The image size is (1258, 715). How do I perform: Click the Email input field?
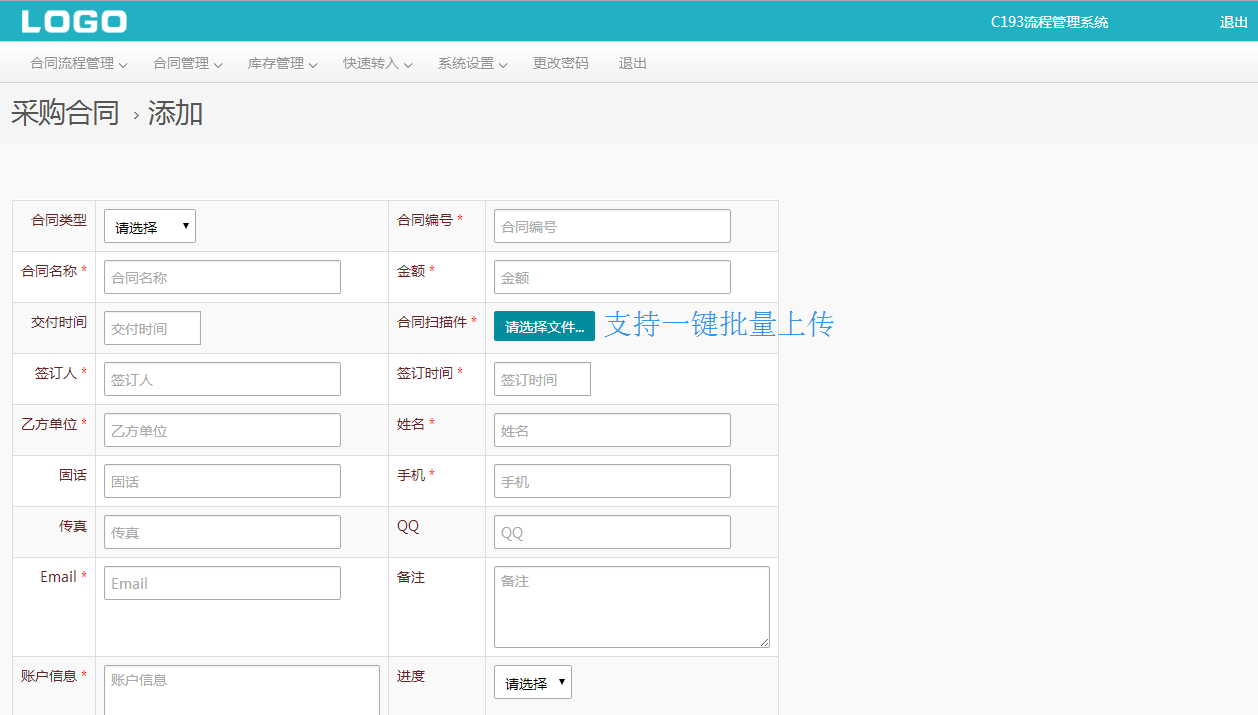pyautogui.click(x=222, y=583)
